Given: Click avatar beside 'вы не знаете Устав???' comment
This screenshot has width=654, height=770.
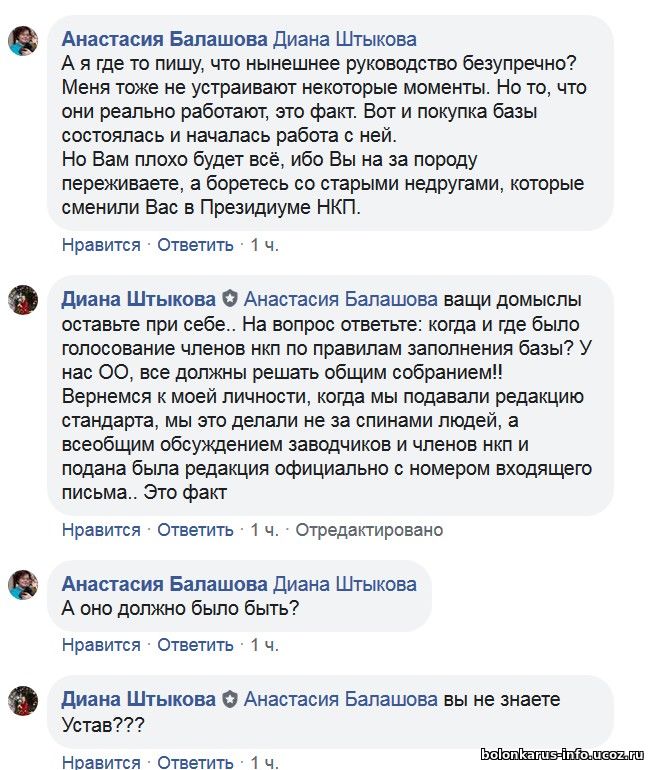Looking at the screenshot, I should pyautogui.click(x=23, y=700).
